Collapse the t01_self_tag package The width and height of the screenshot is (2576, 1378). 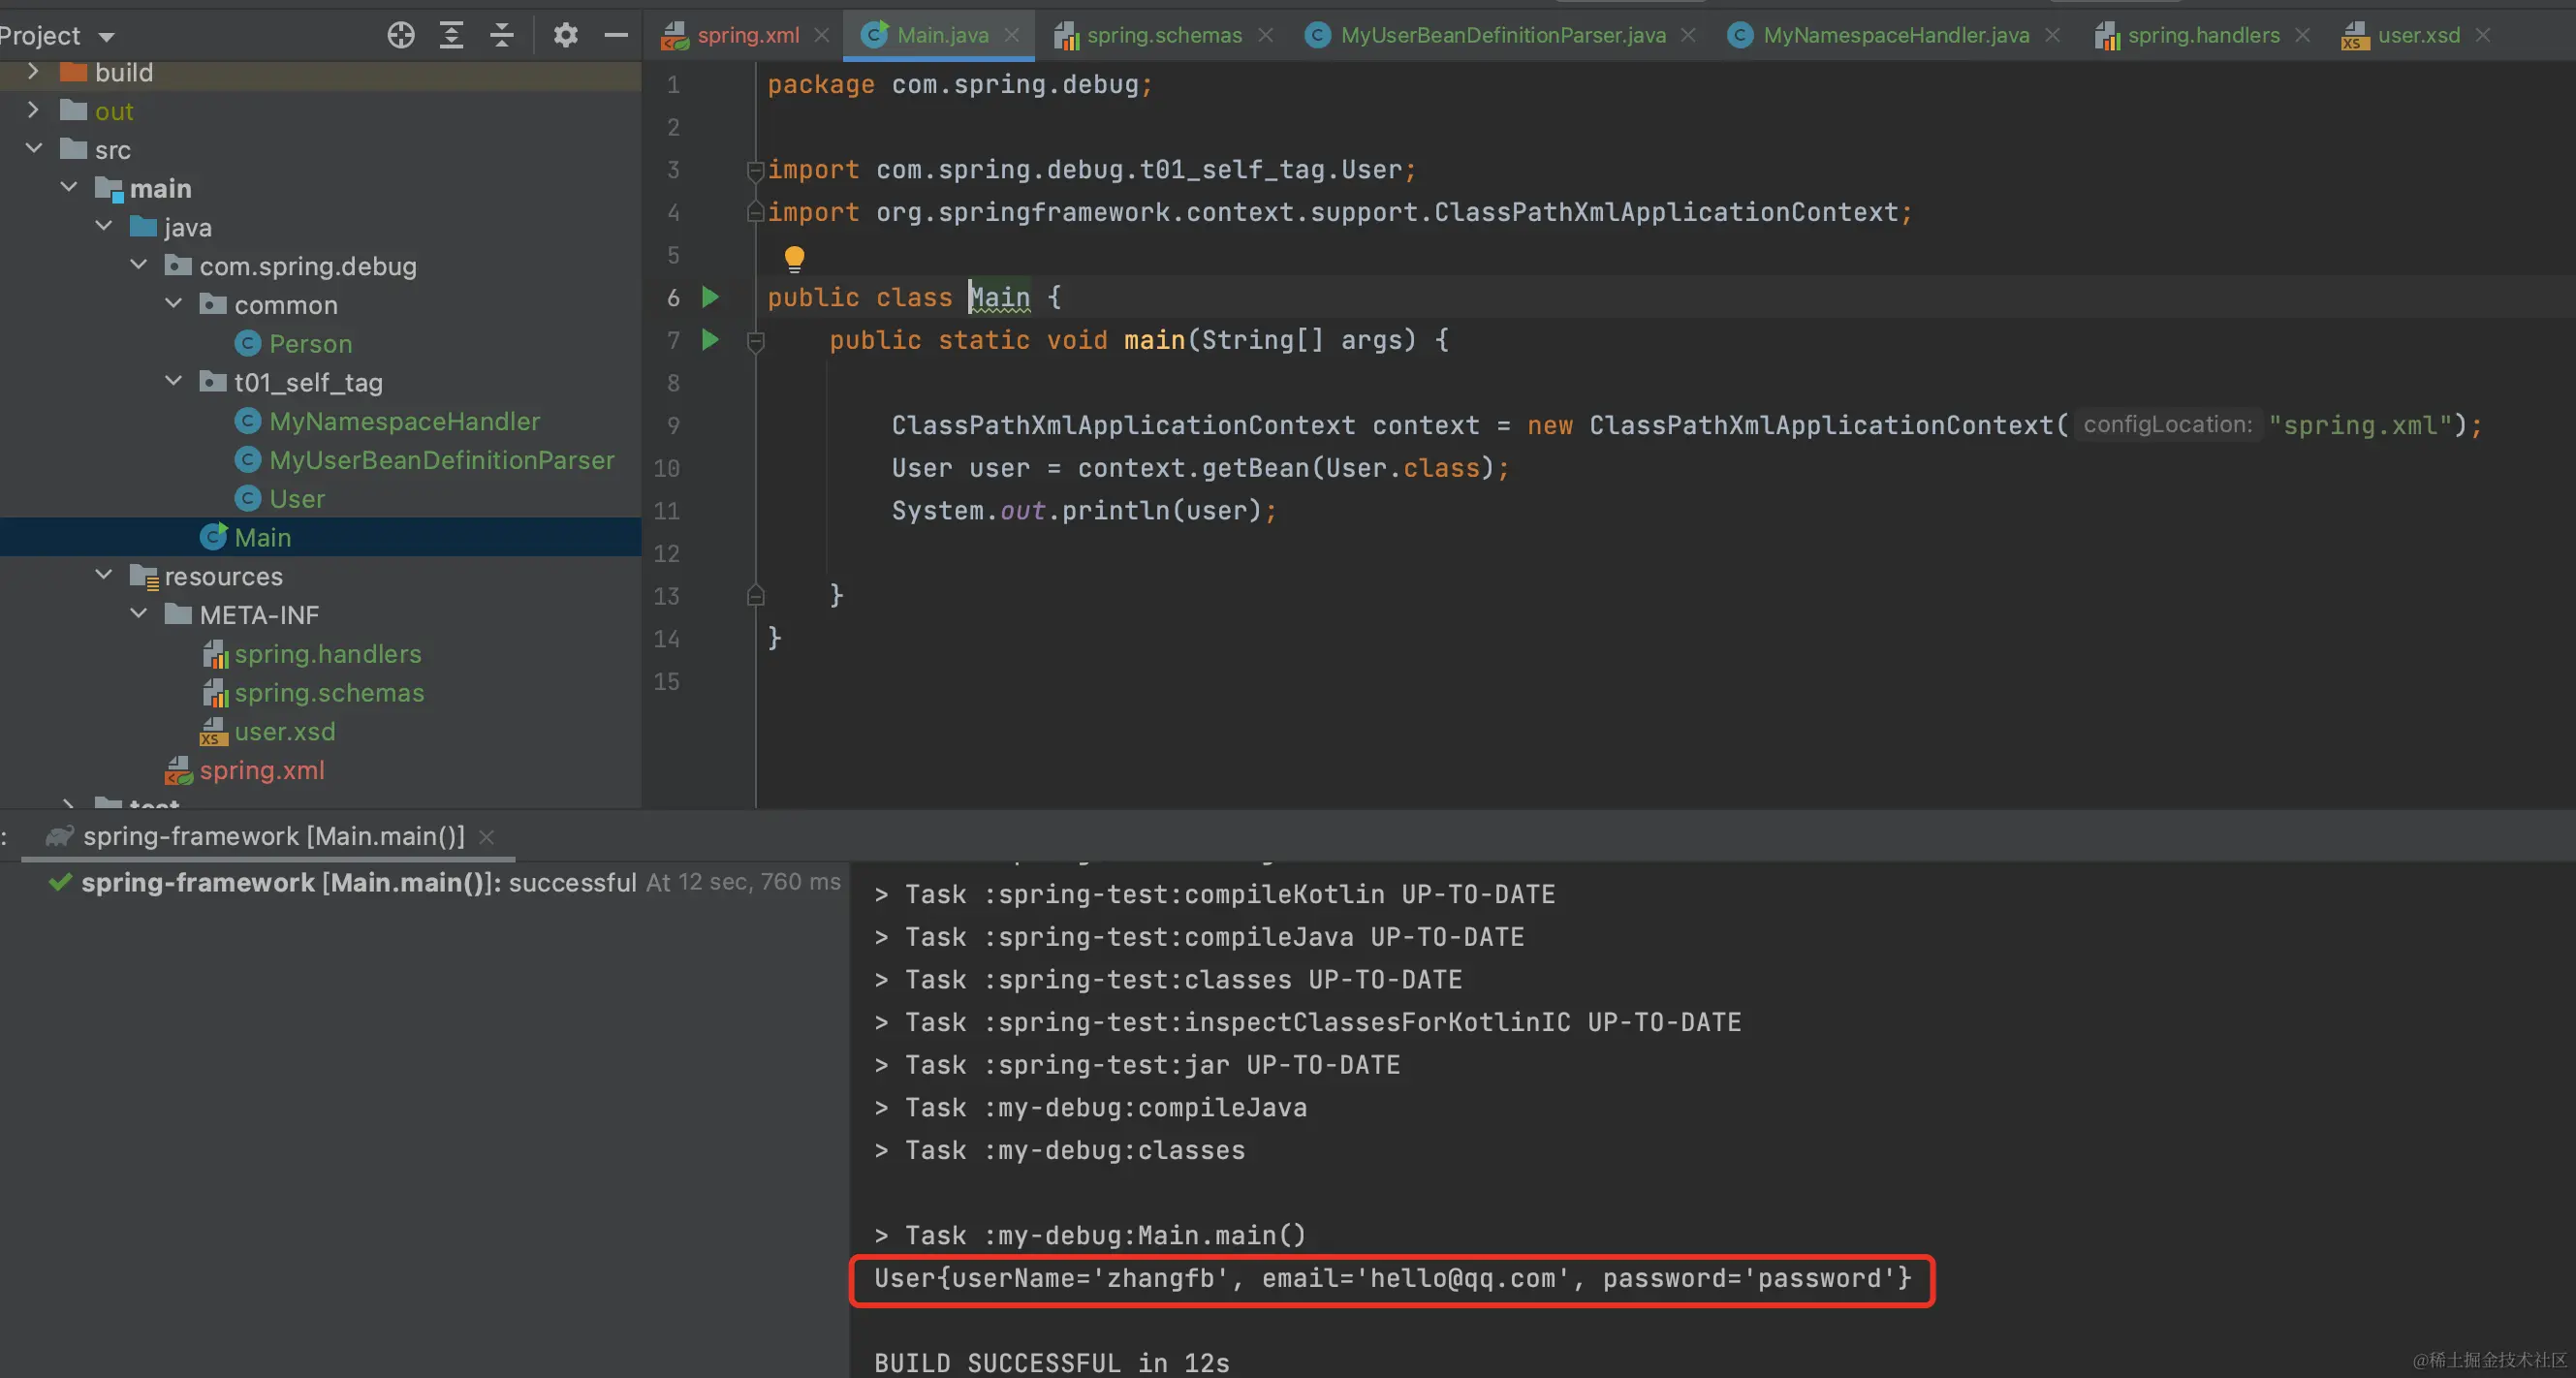point(173,382)
